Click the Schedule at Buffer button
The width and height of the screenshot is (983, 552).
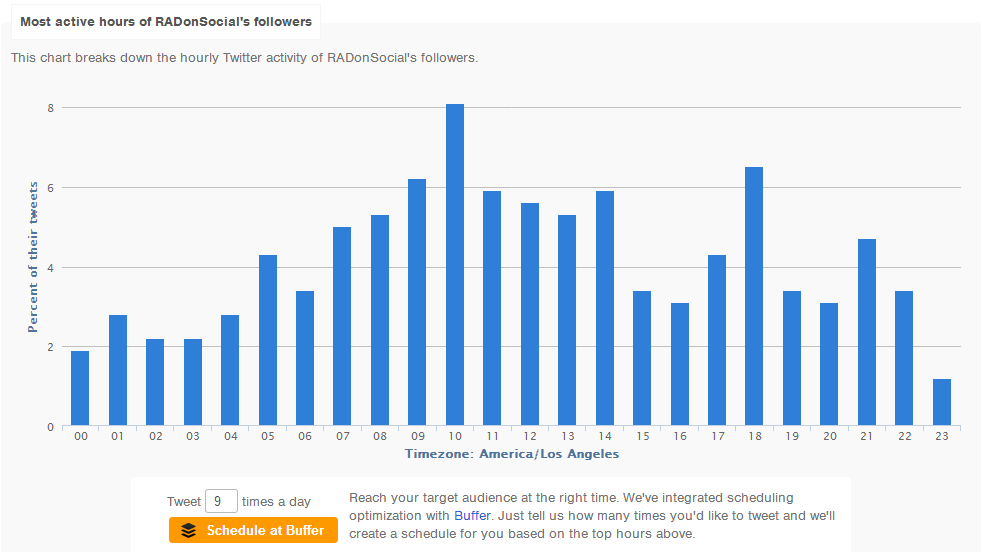pos(253,530)
